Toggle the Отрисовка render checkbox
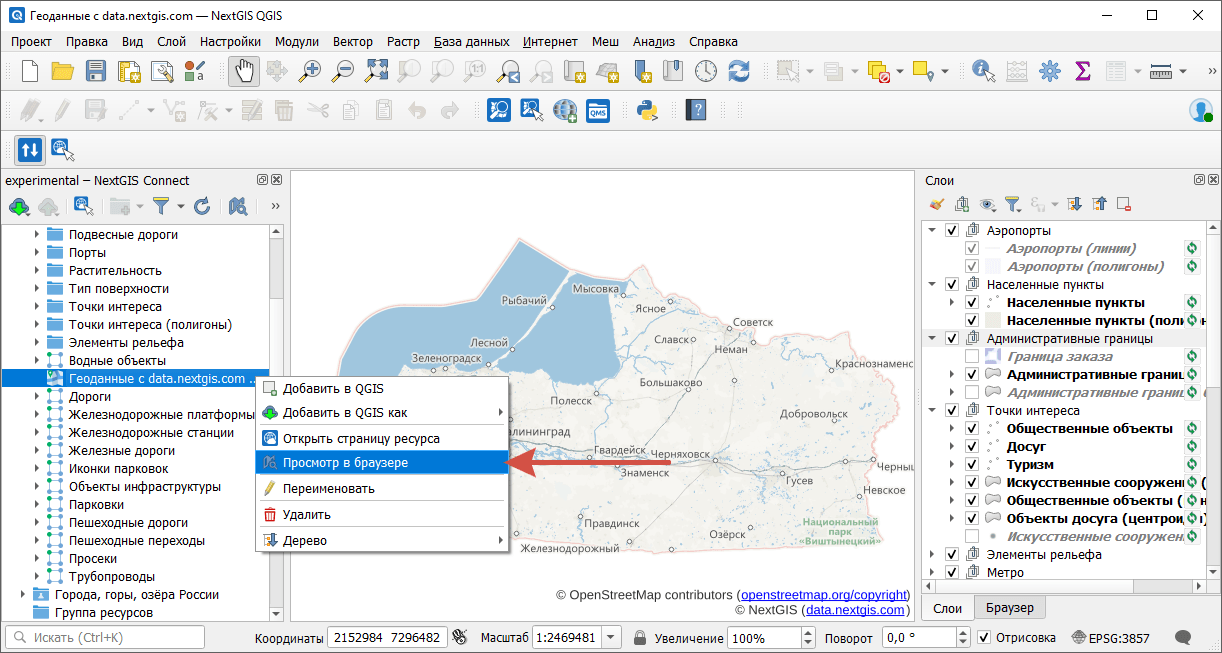Image resolution: width=1222 pixels, height=653 pixels. pyautogui.click(x=984, y=637)
